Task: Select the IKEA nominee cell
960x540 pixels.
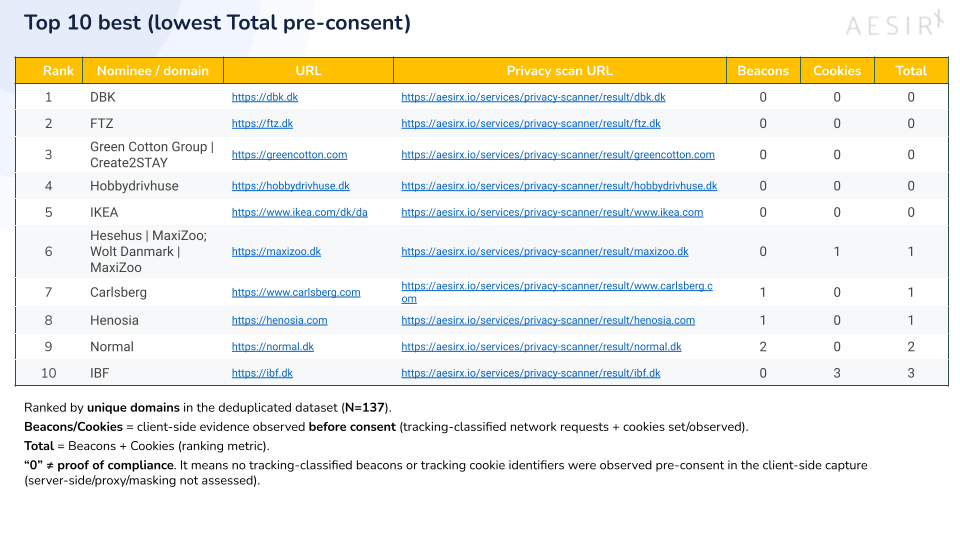Action: 153,212
